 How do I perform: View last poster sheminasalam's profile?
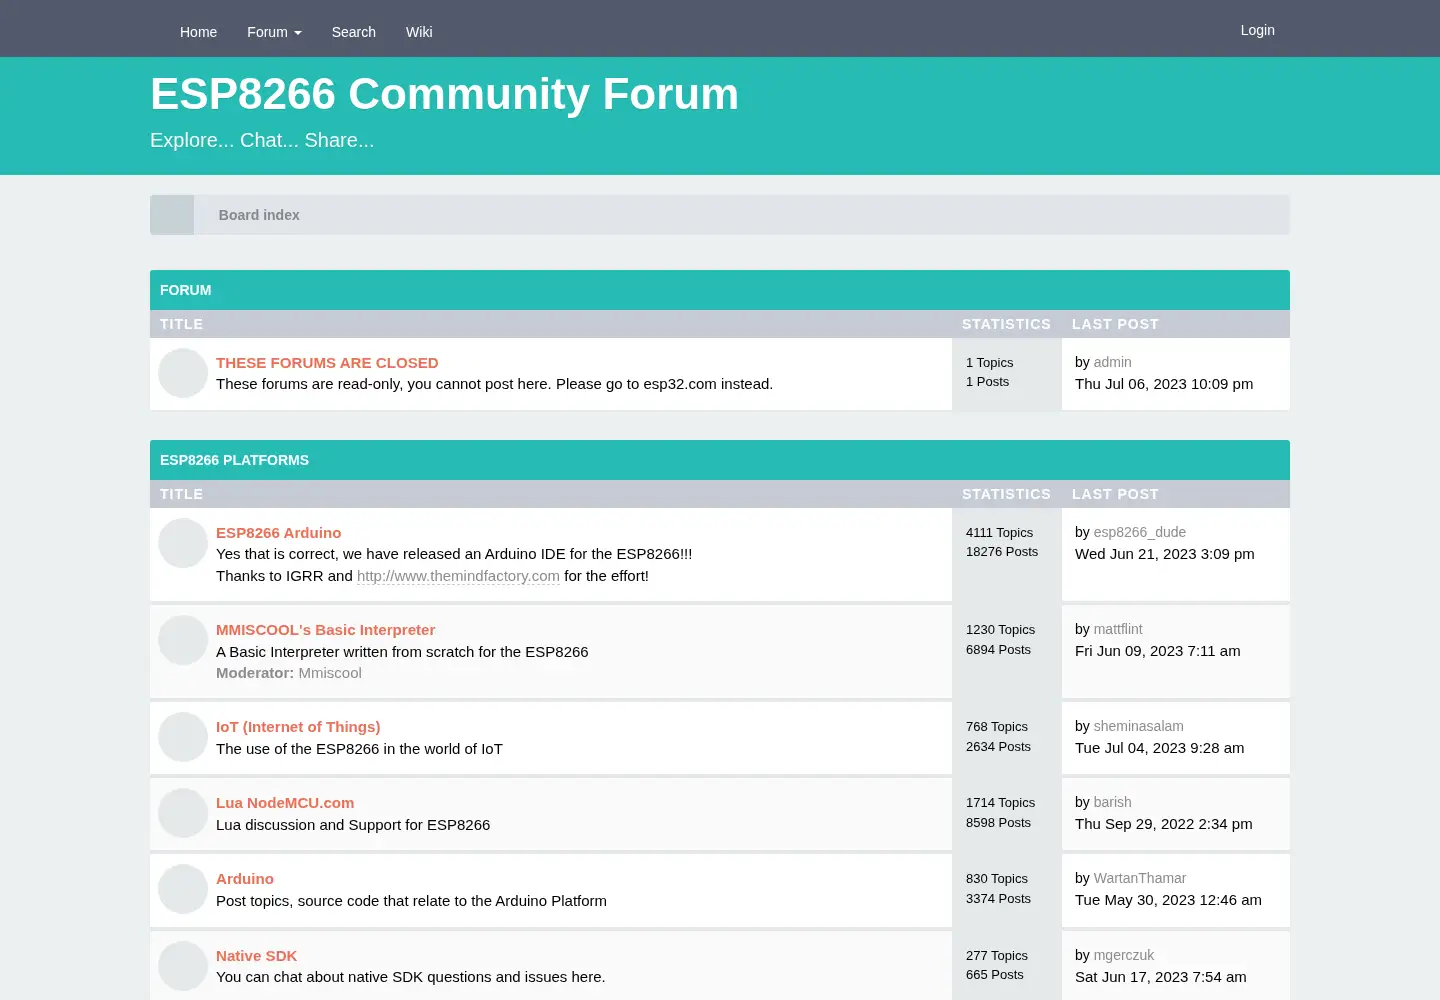pos(1139,726)
